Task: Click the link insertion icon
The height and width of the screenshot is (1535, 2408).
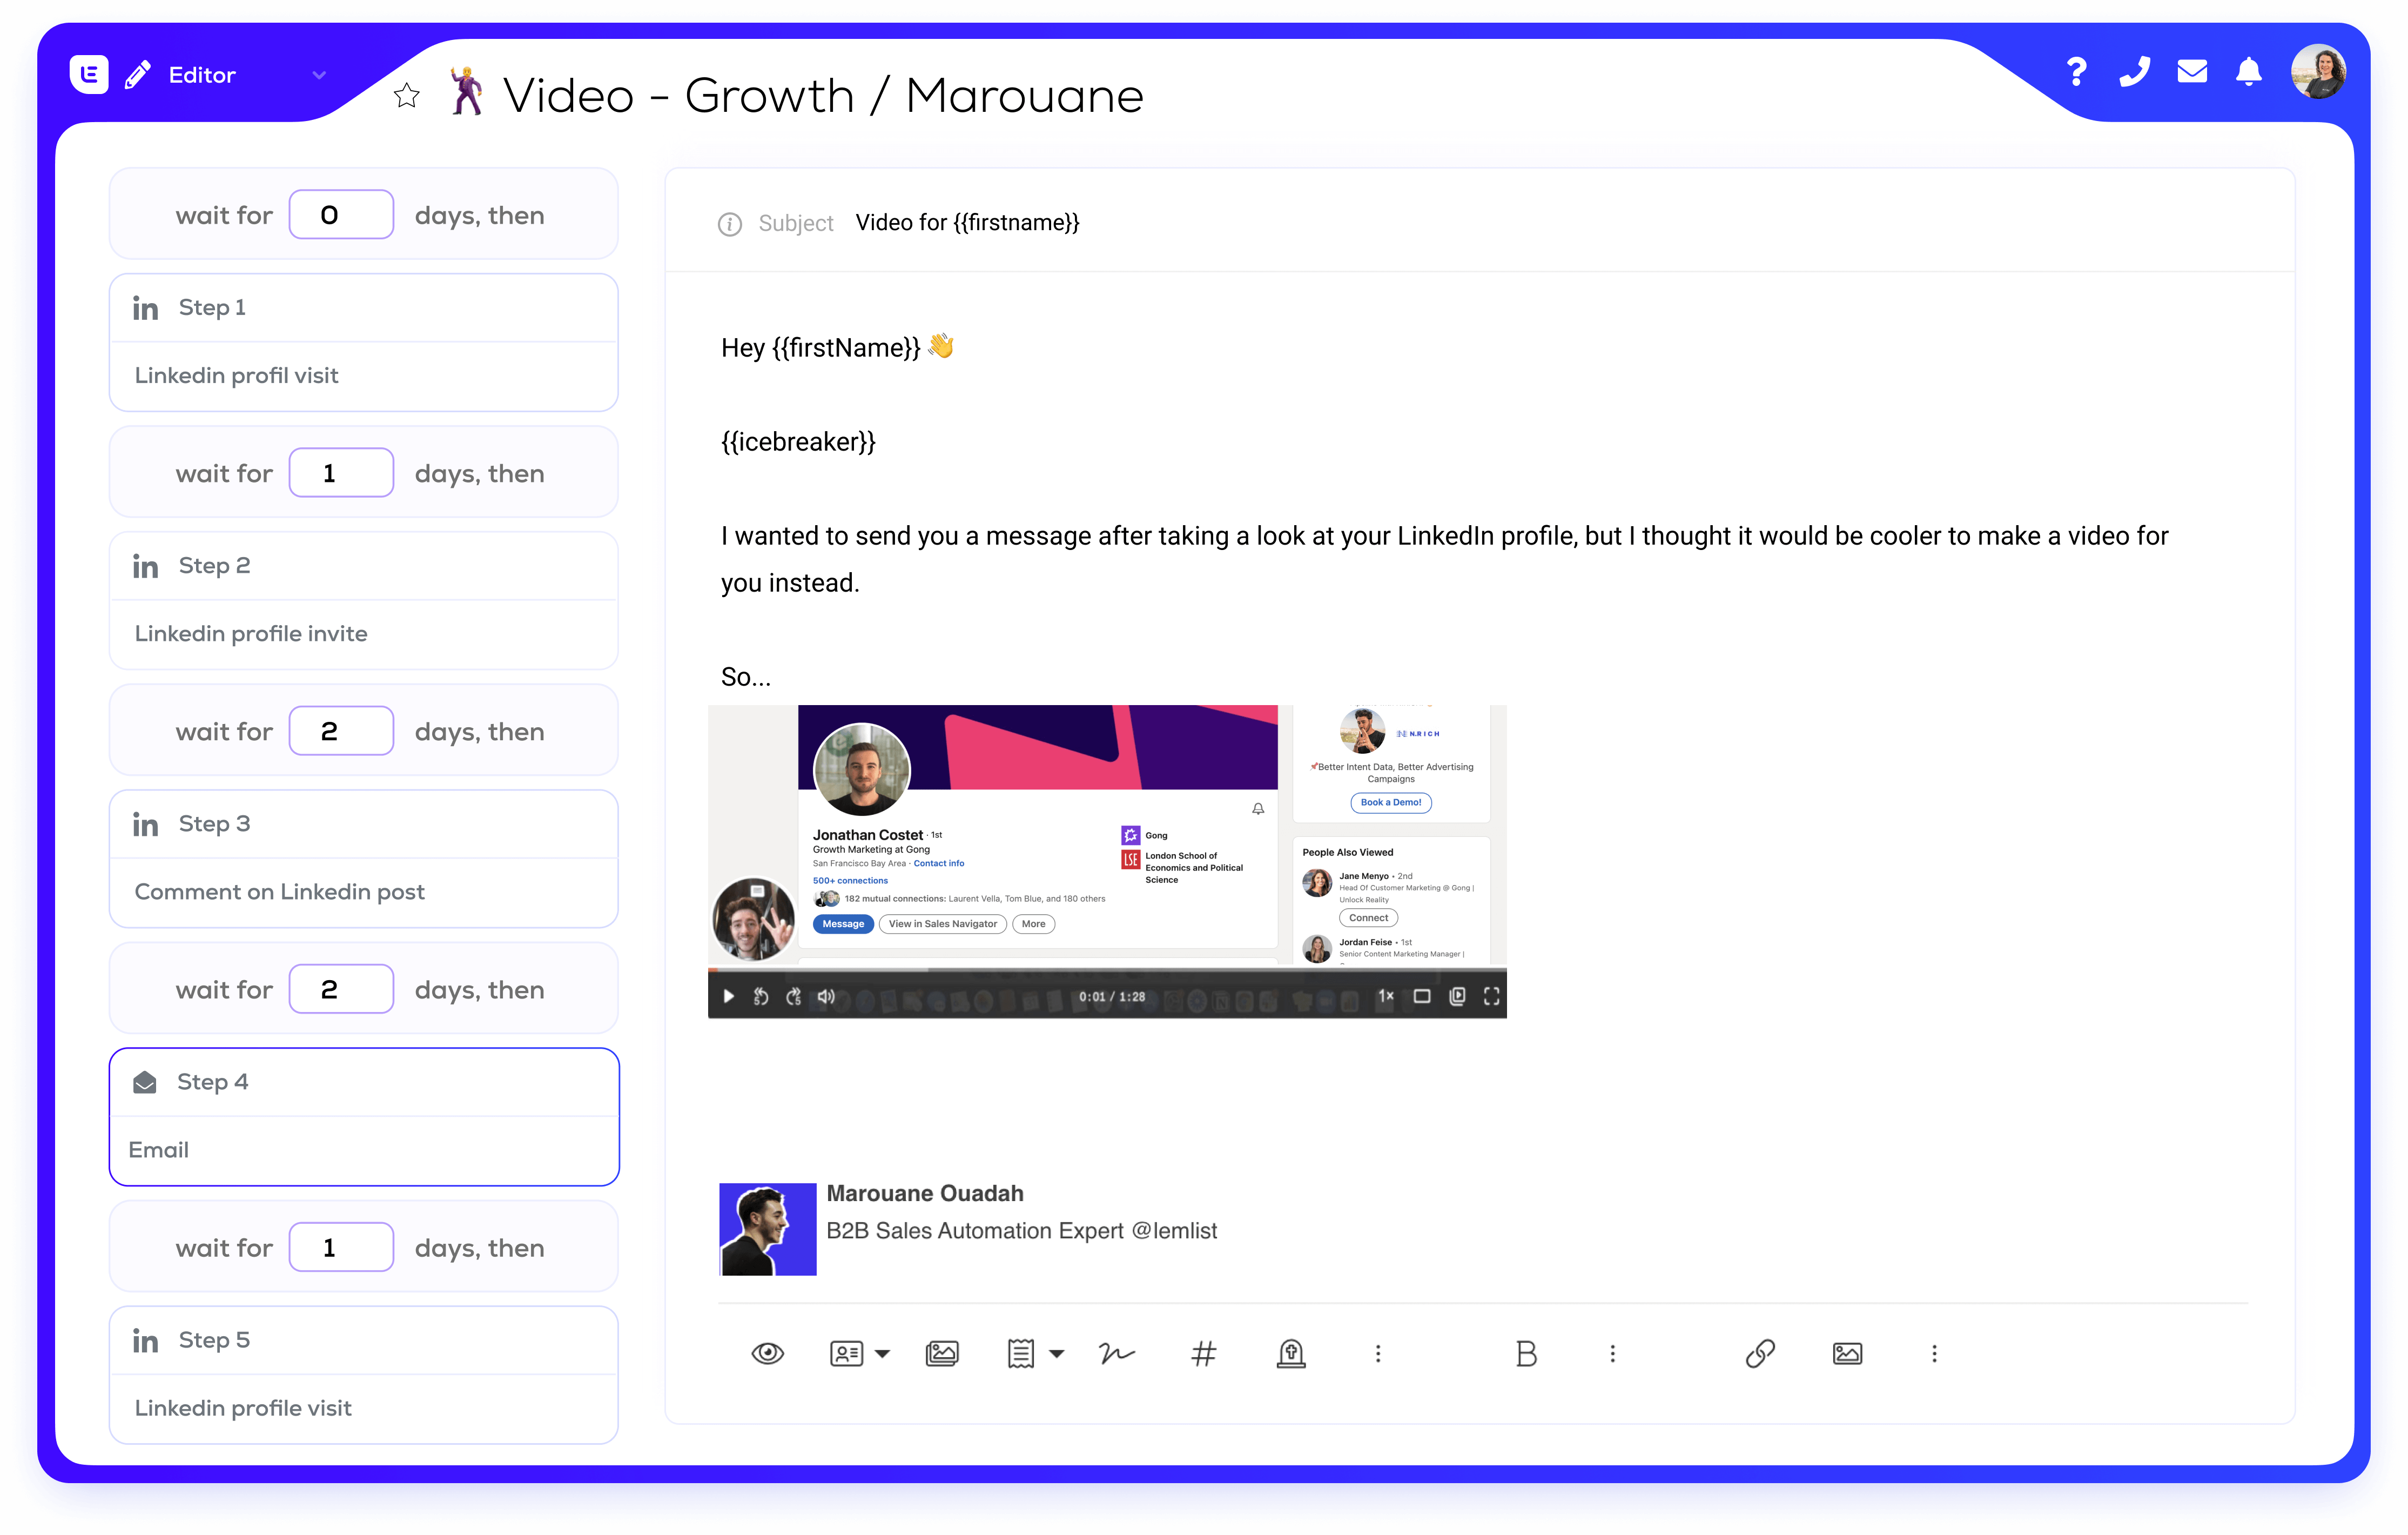Action: tap(1760, 1354)
